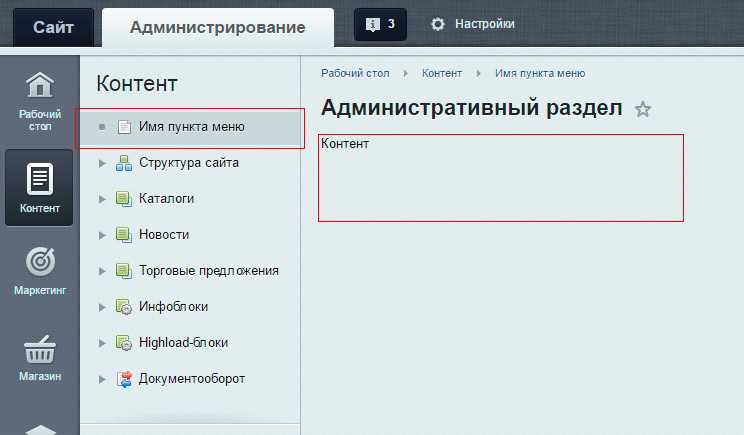
Task: Open Highload-блоки tree item
Action: tap(184, 342)
